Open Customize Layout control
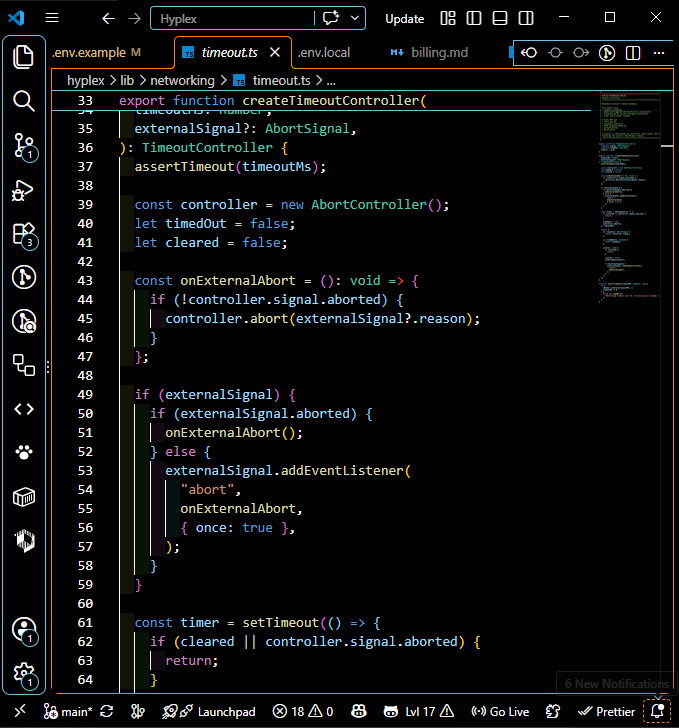The height and width of the screenshot is (728, 679). click(x=448, y=19)
